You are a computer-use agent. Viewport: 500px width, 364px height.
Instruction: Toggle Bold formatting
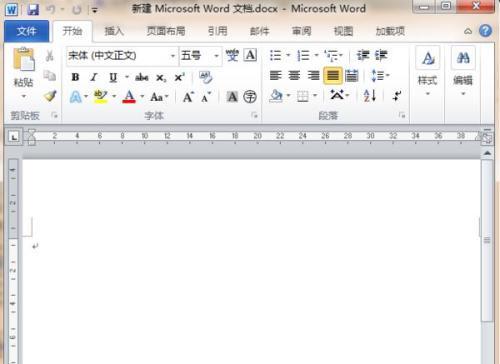(75, 77)
